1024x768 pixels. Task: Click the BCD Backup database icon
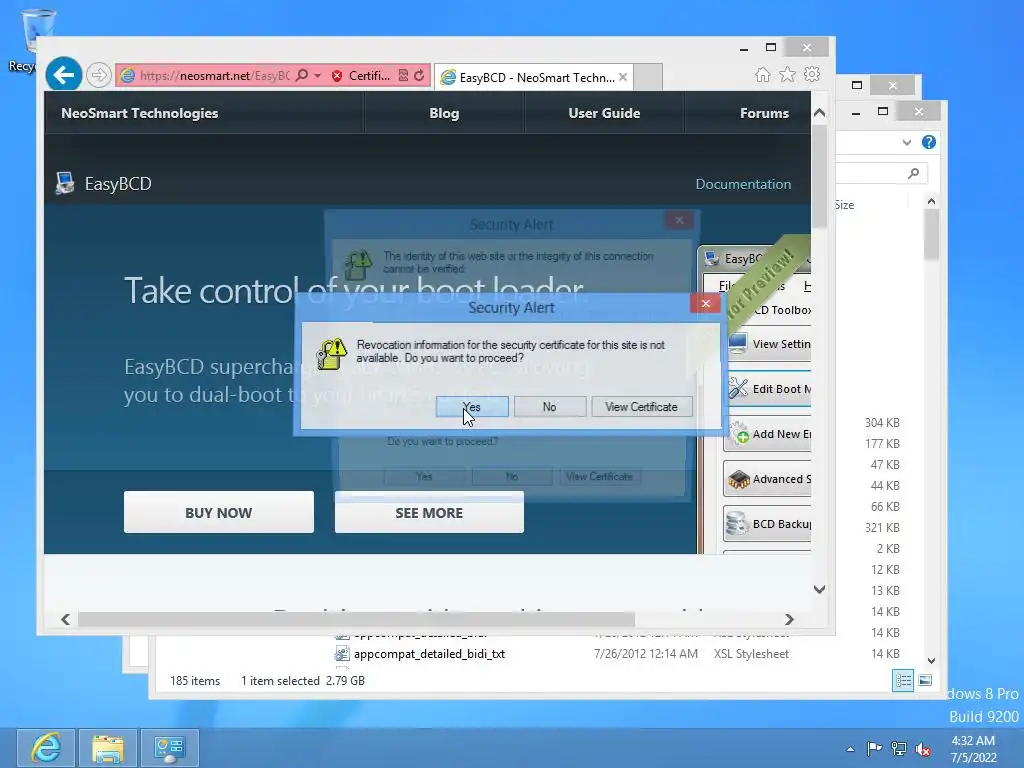pyautogui.click(x=738, y=524)
